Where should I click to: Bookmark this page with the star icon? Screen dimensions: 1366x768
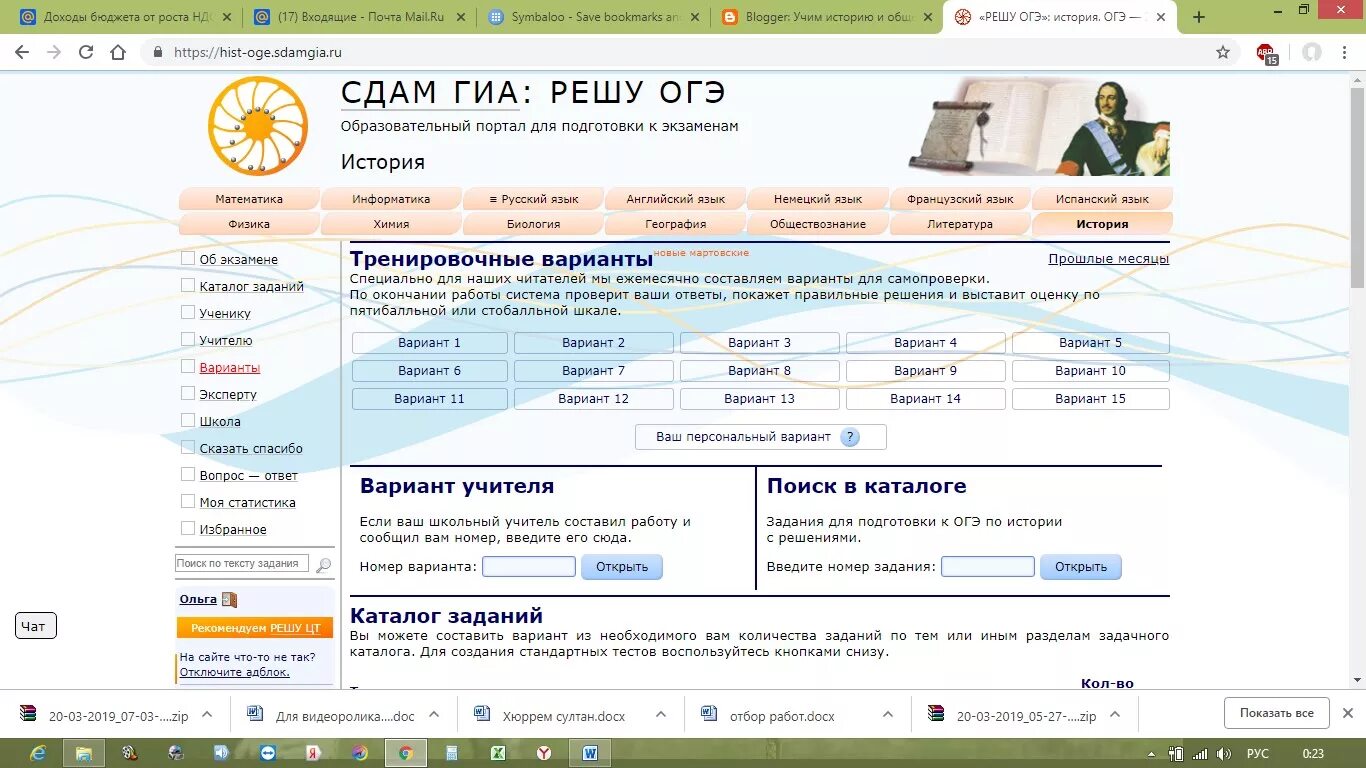1222,53
